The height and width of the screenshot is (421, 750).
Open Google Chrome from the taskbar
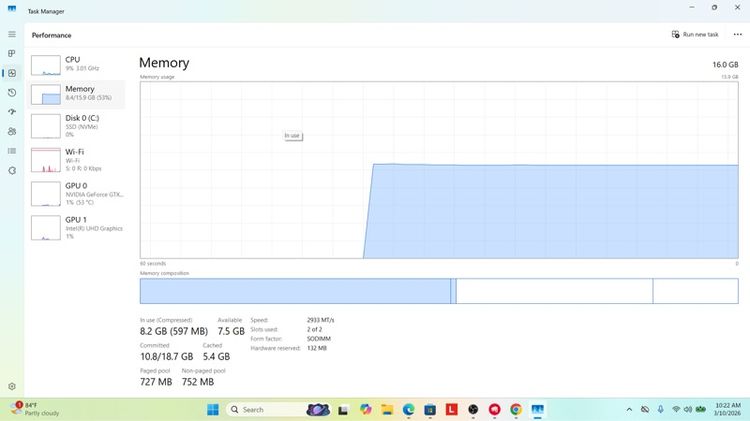pos(516,410)
